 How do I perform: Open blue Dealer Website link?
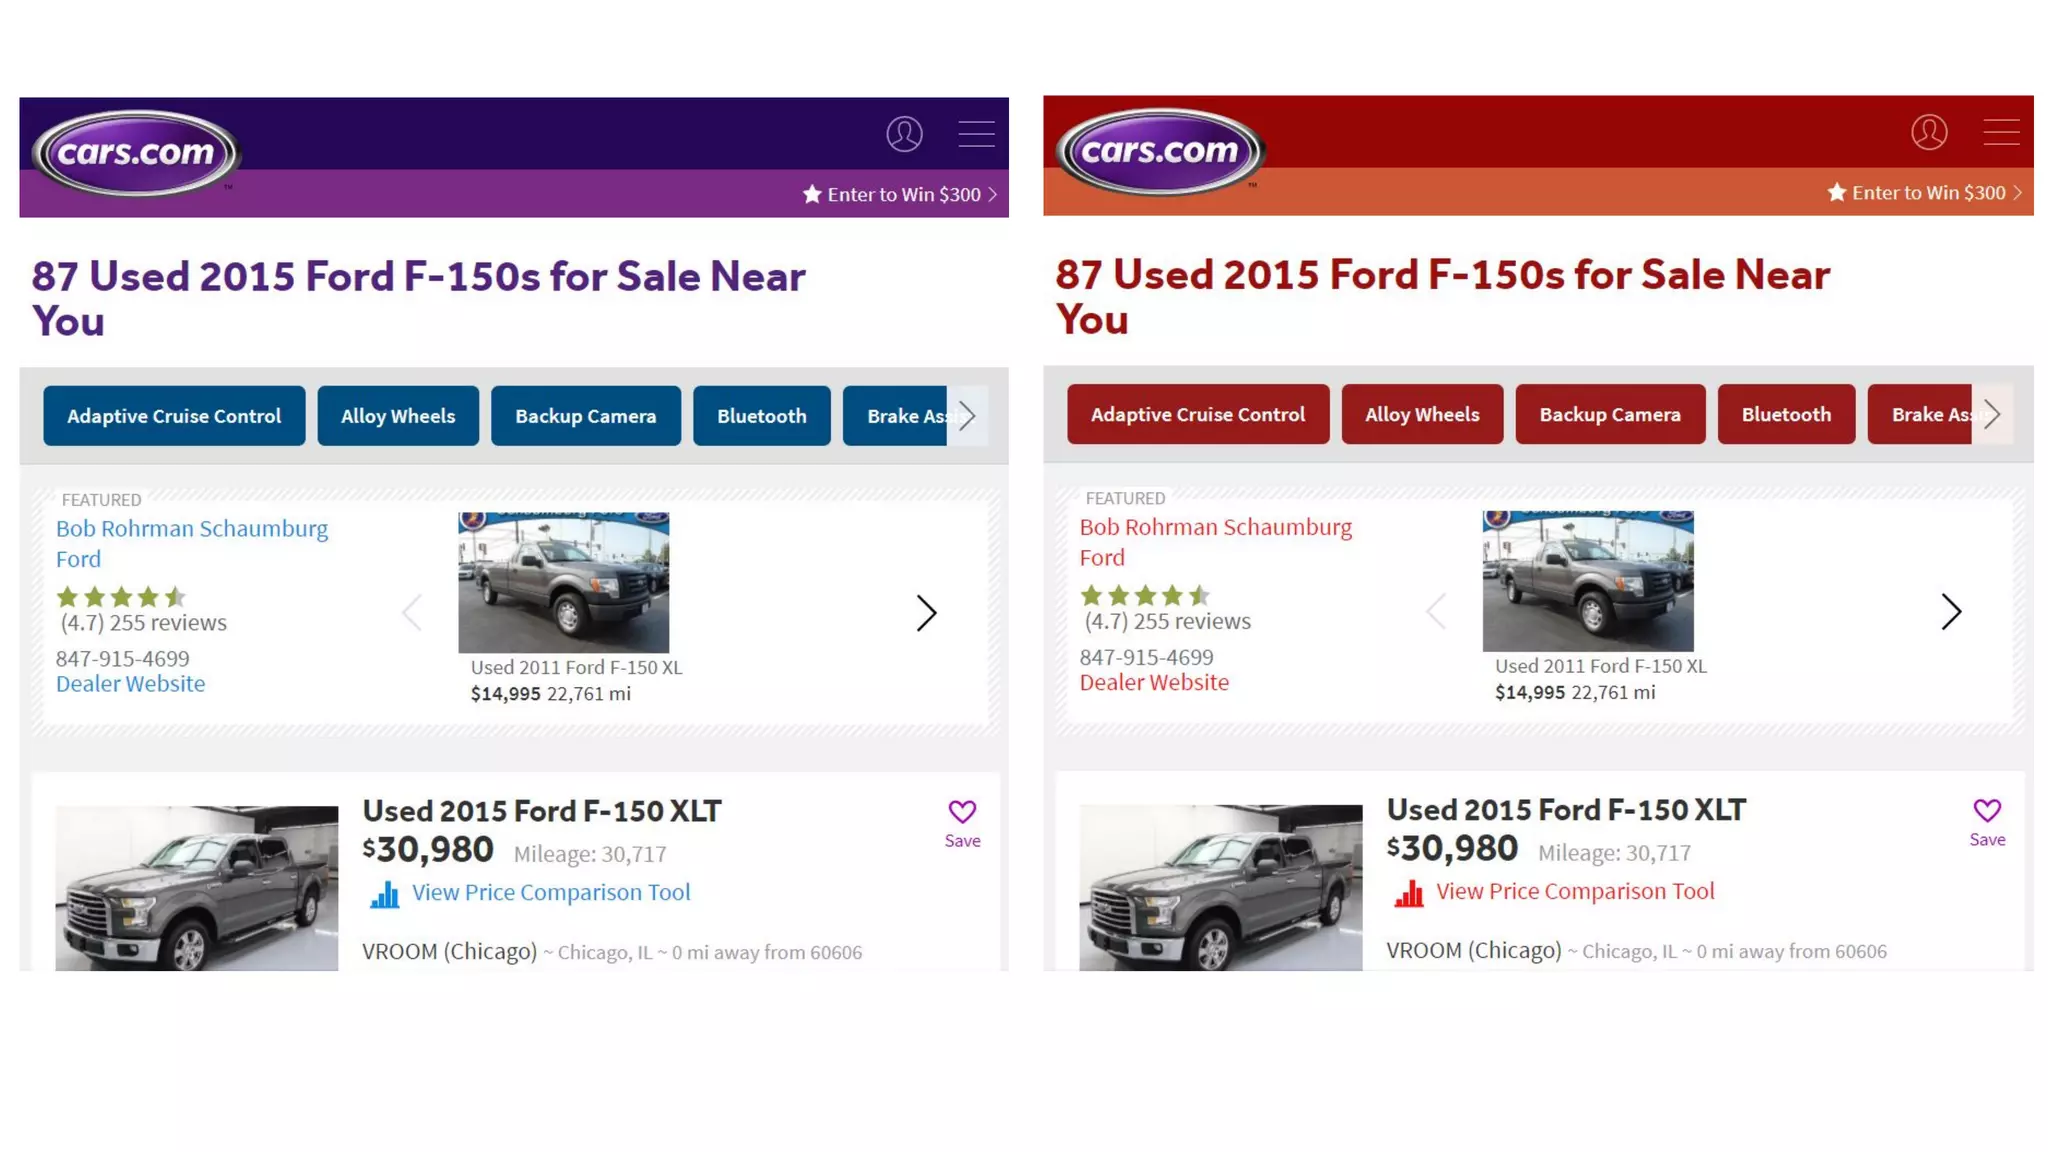click(130, 684)
